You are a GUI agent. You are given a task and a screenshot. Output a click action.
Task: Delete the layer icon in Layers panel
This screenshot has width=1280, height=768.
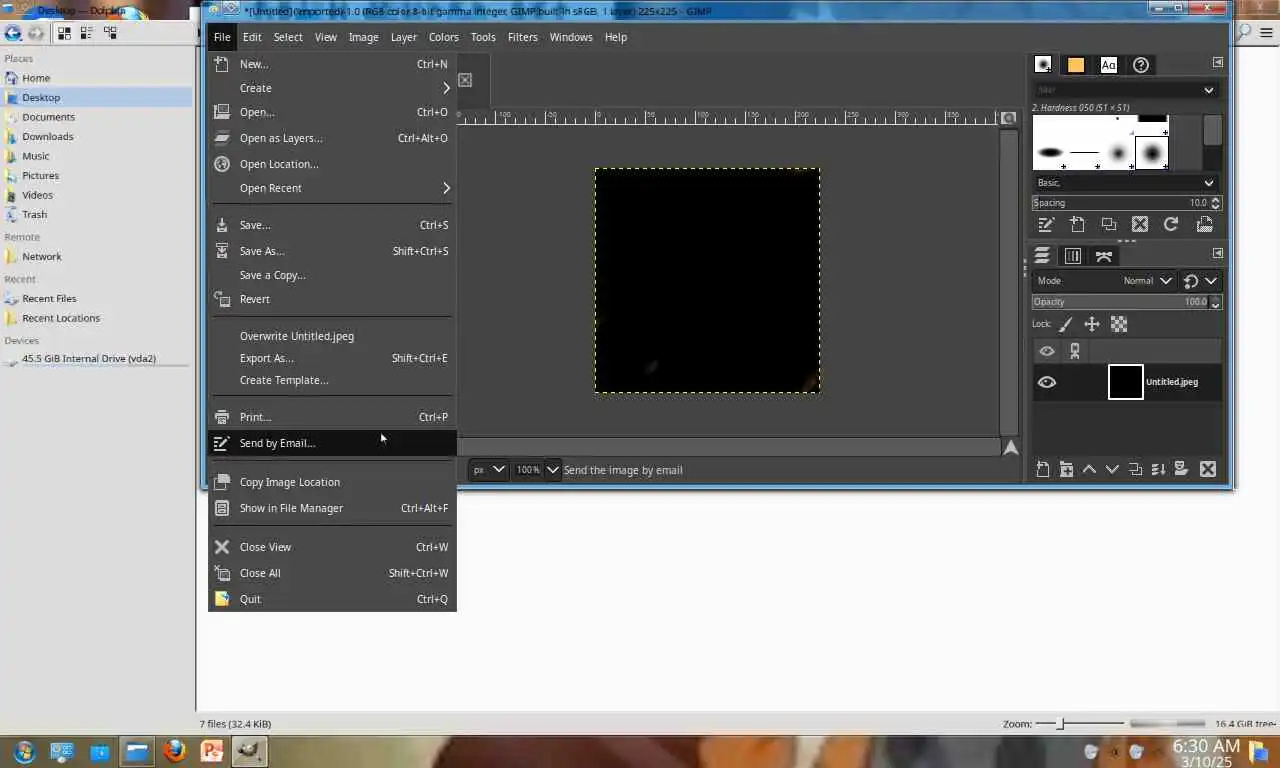[x=1207, y=469]
